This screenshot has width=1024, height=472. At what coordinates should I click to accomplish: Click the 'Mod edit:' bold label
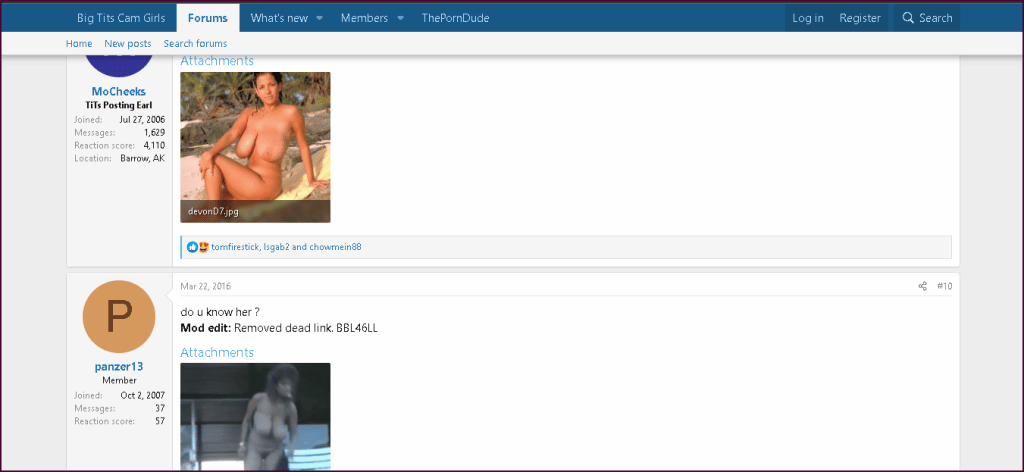pos(206,328)
